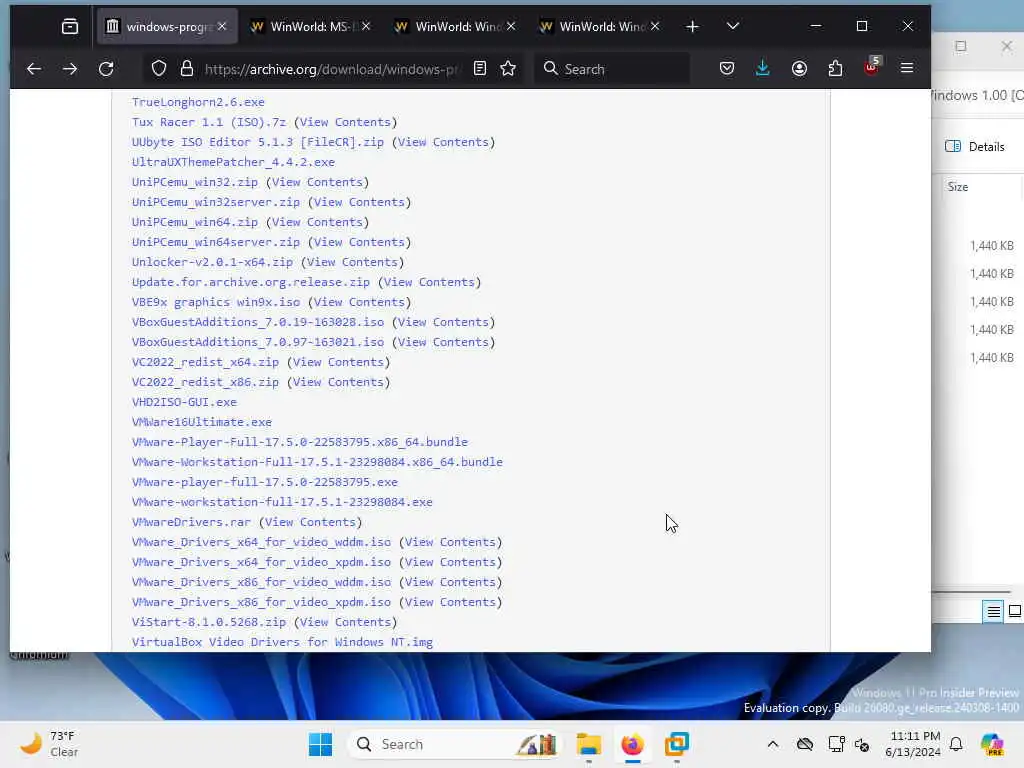Click the Firefox Search box
The image size is (1024, 768).
click(x=611, y=69)
